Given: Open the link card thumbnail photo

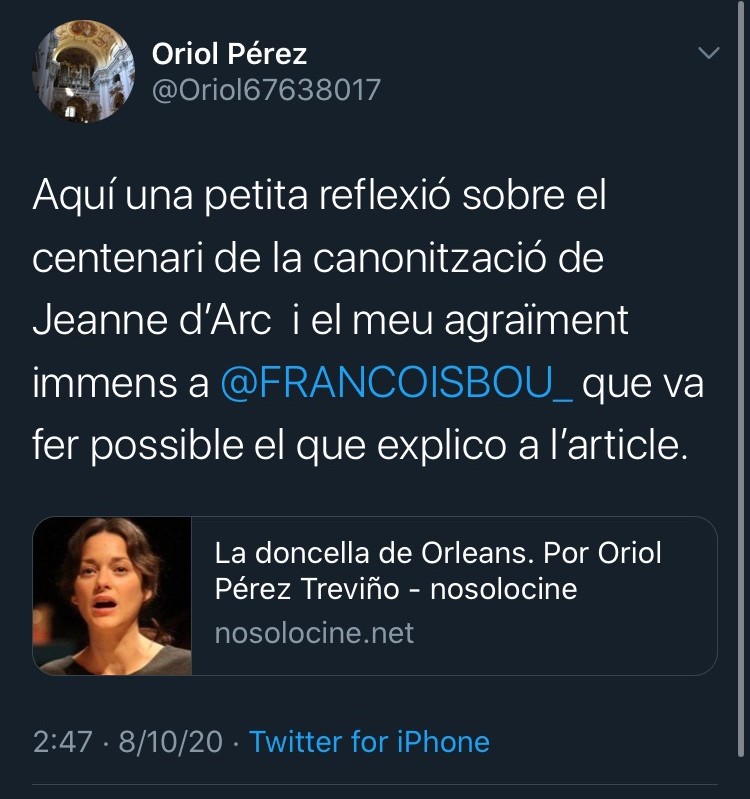Looking at the screenshot, I should click(x=112, y=596).
